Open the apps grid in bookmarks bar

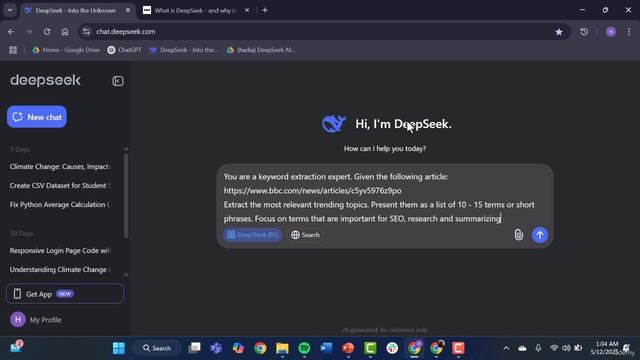tap(13, 50)
